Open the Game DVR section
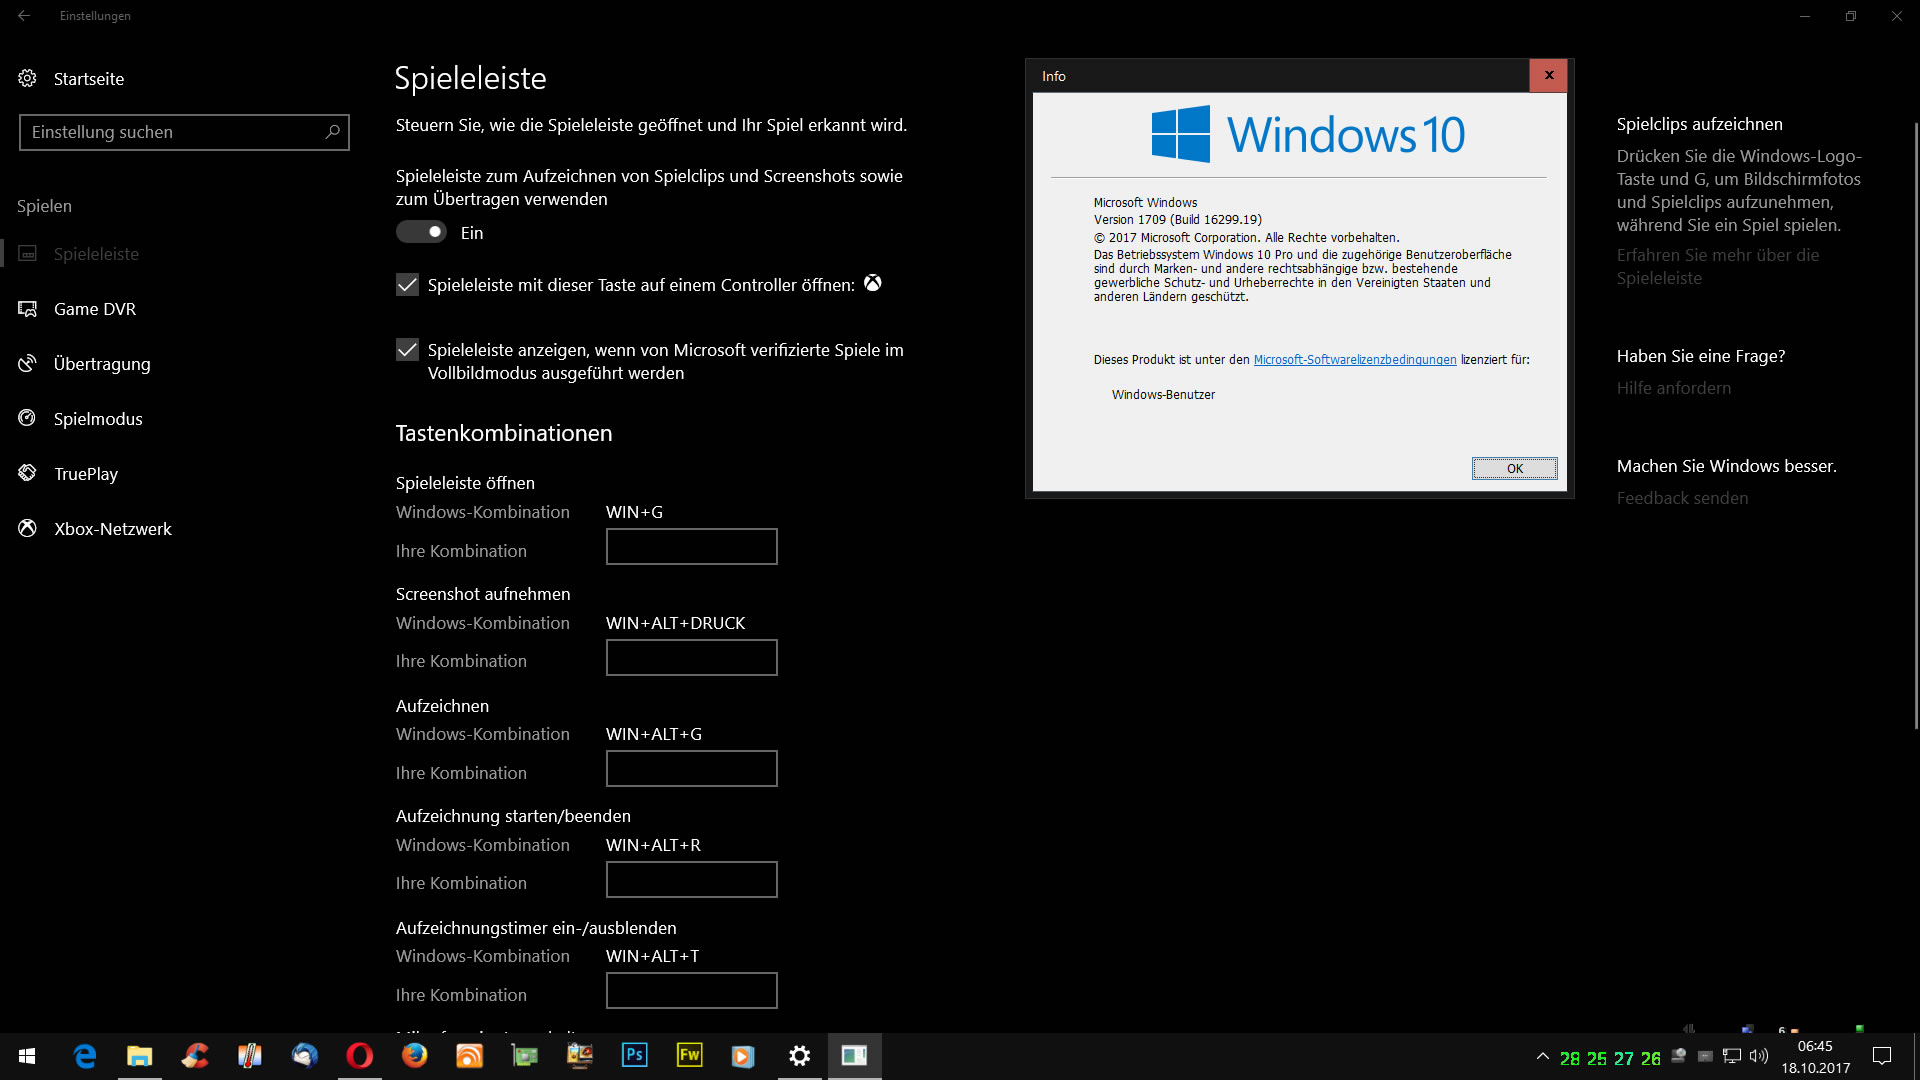This screenshot has width=1920, height=1080. point(95,309)
